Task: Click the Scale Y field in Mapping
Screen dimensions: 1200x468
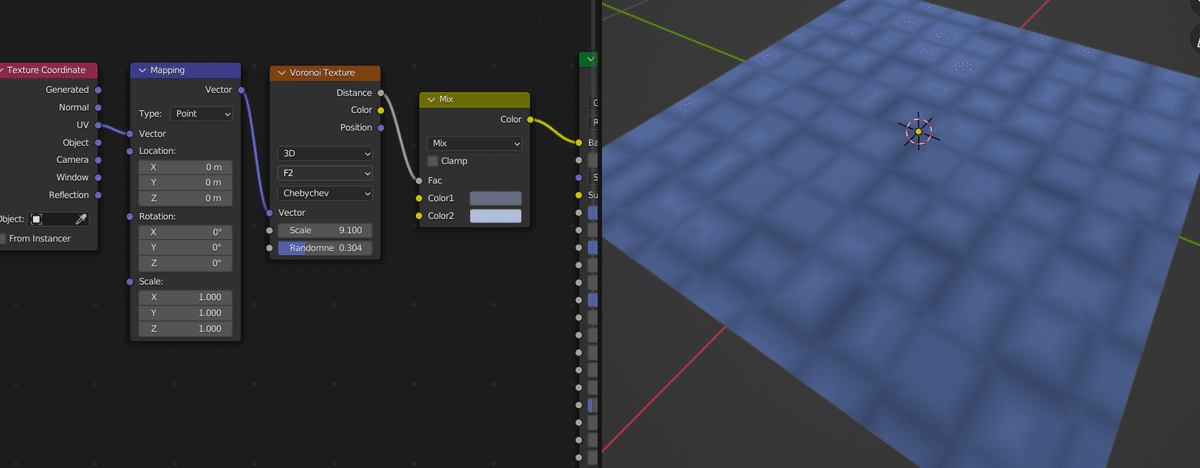Action: coord(185,313)
